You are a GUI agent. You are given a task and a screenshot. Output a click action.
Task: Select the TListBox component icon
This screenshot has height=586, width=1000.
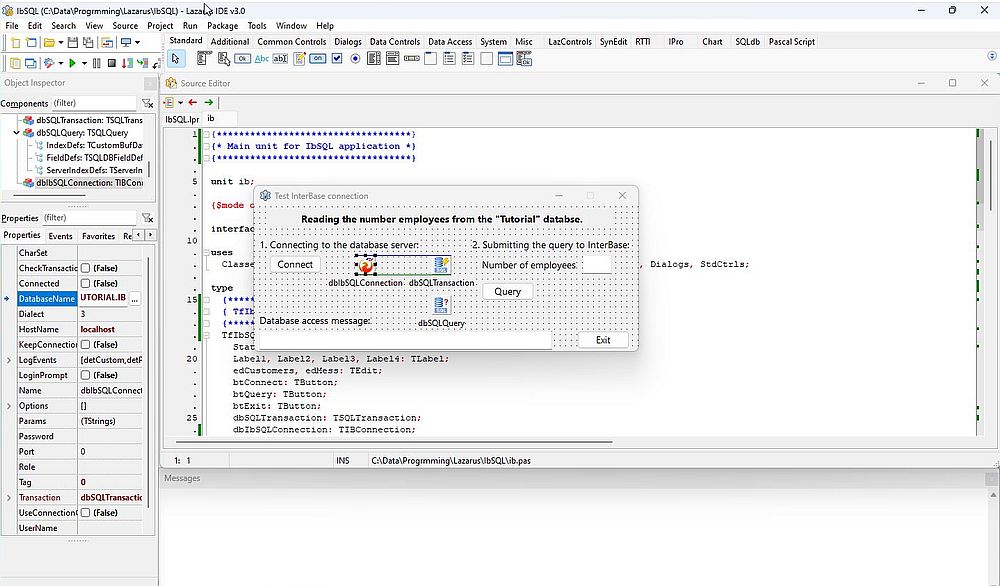tap(374, 59)
